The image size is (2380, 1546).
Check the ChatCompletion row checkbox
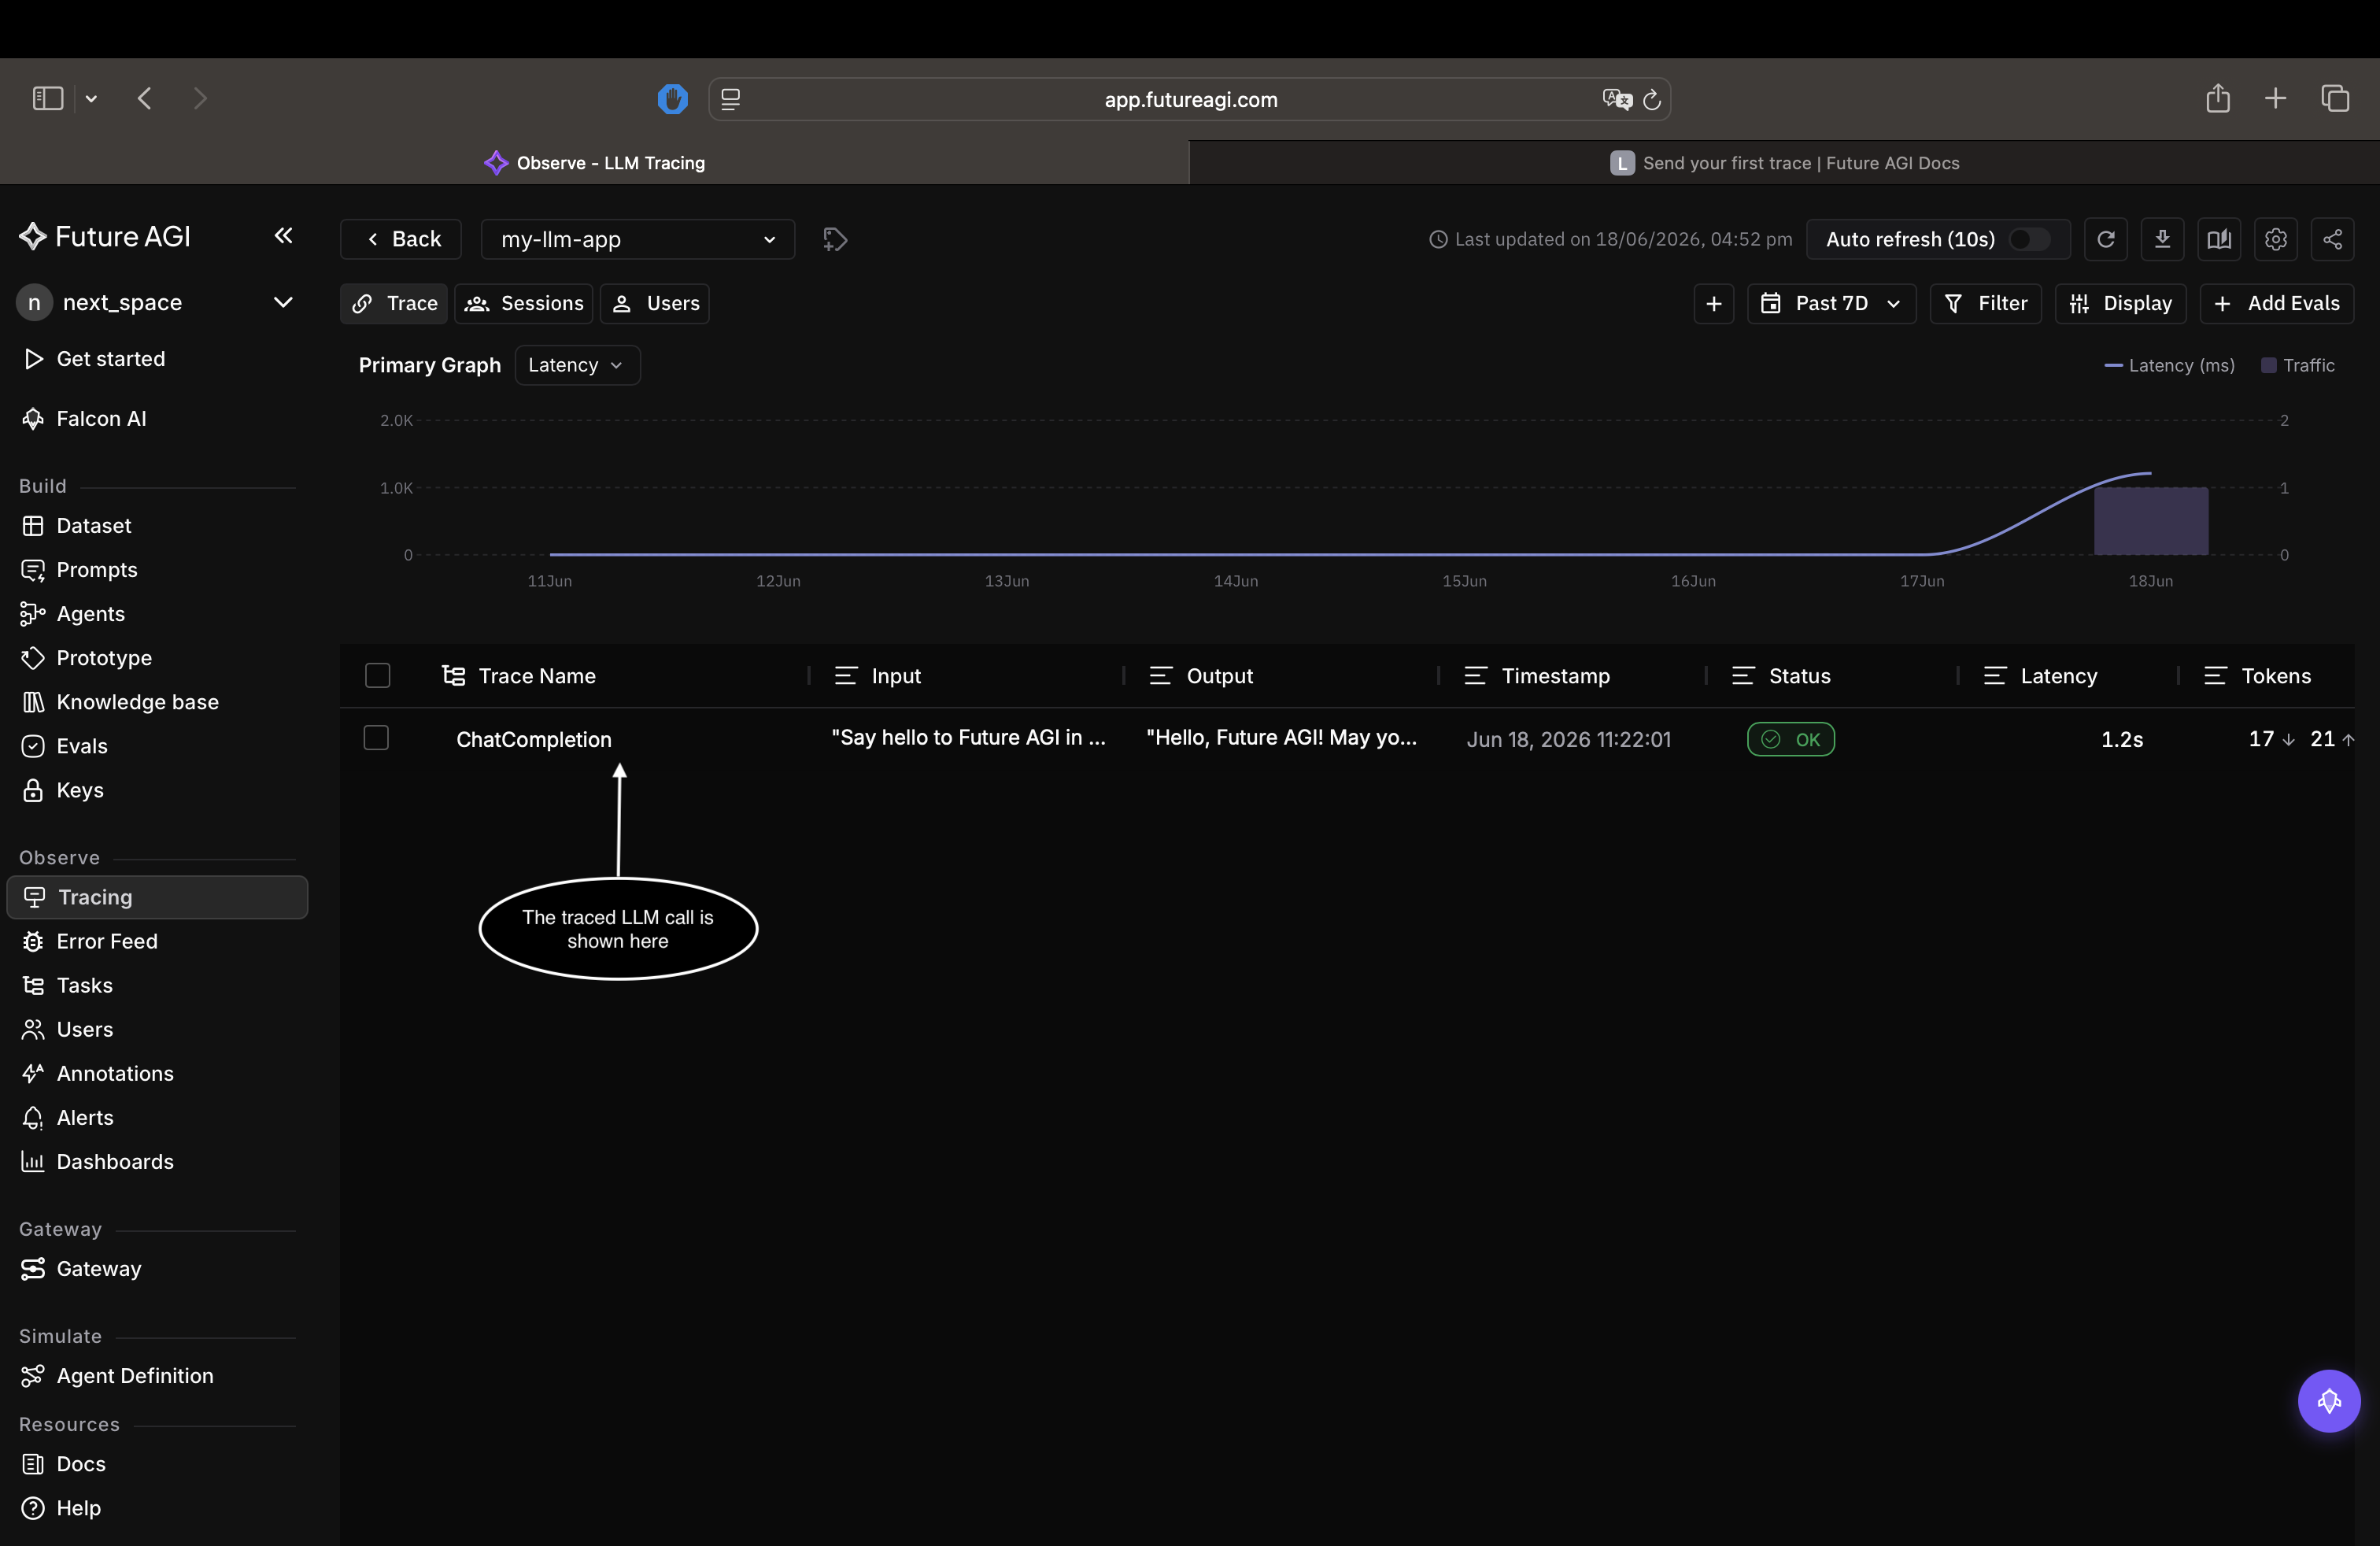[376, 737]
